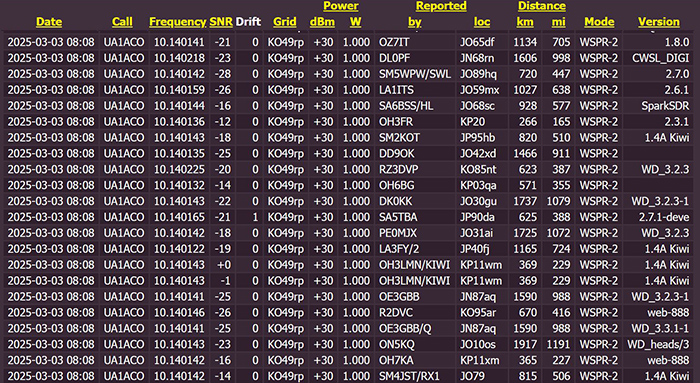Sort by km distance header
700x383 pixels.
click(x=525, y=21)
